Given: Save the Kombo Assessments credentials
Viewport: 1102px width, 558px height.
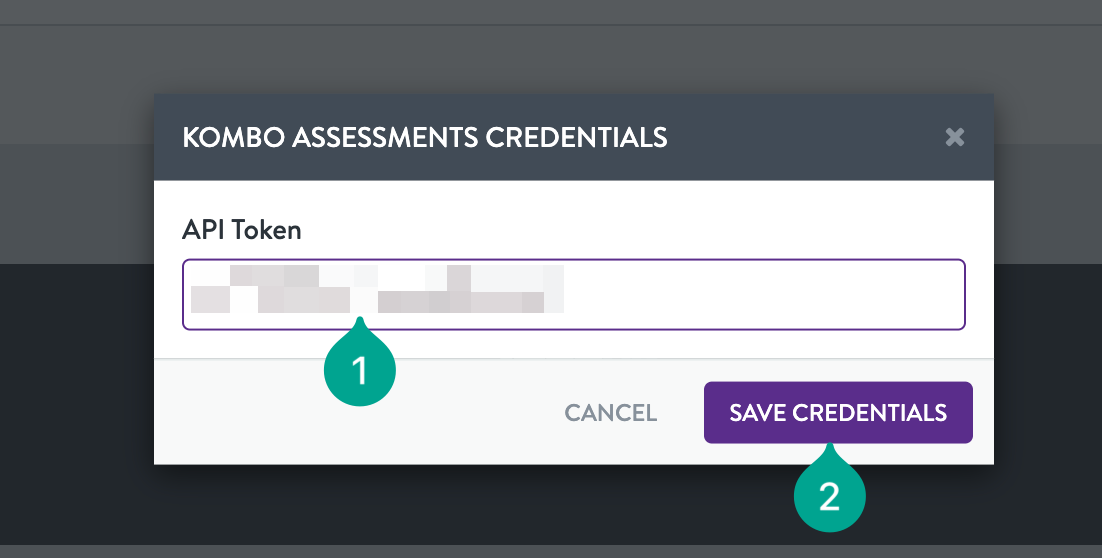Looking at the screenshot, I should 838,413.
